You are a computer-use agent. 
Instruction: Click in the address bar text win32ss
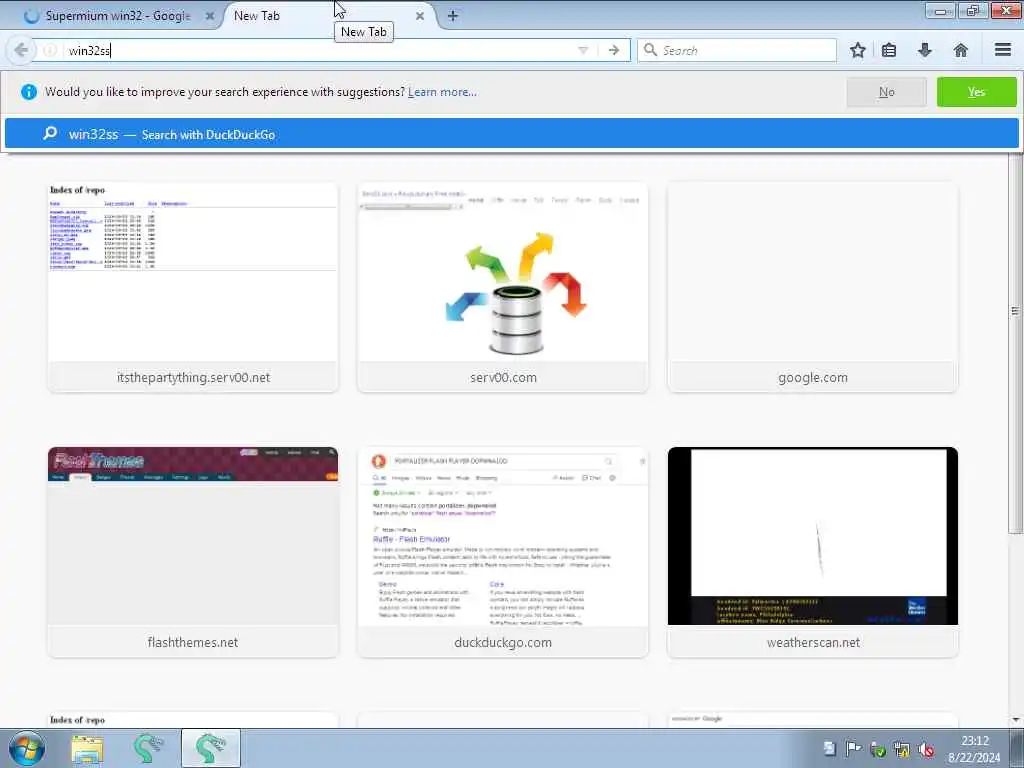coord(89,50)
